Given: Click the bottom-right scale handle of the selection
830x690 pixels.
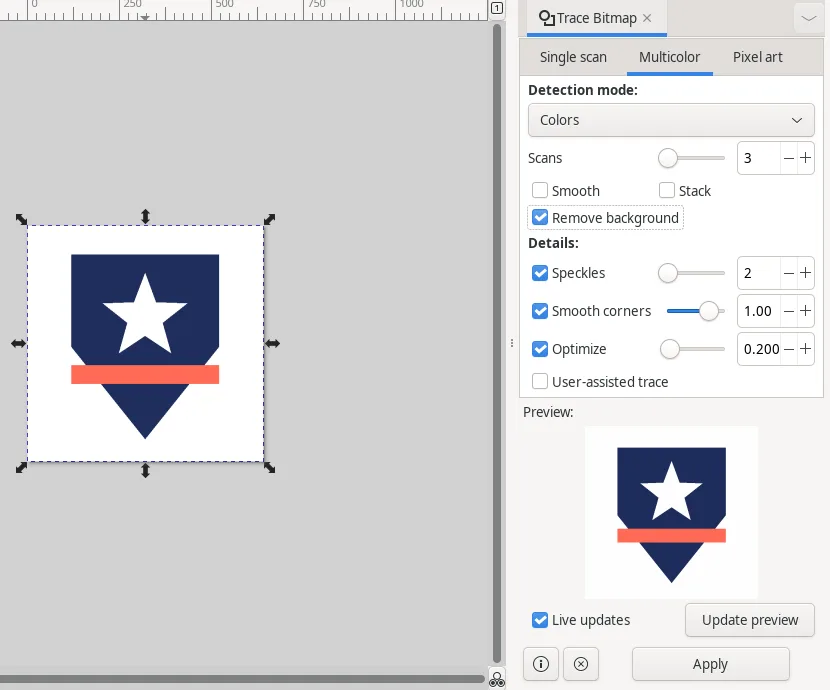Looking at the screenshot, I should pos(269,468).
